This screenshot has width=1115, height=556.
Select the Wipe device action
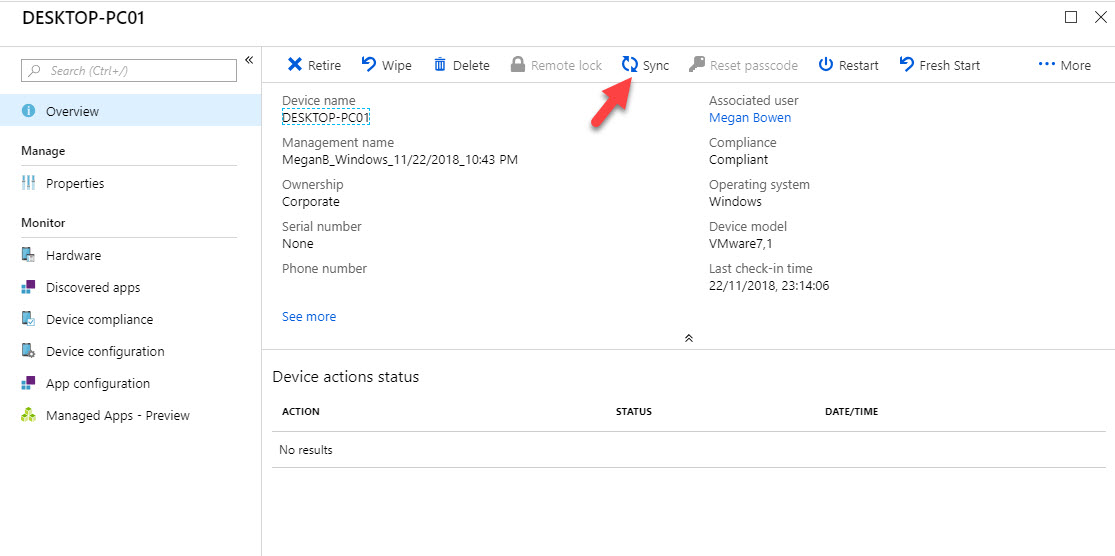click(386, 65)
